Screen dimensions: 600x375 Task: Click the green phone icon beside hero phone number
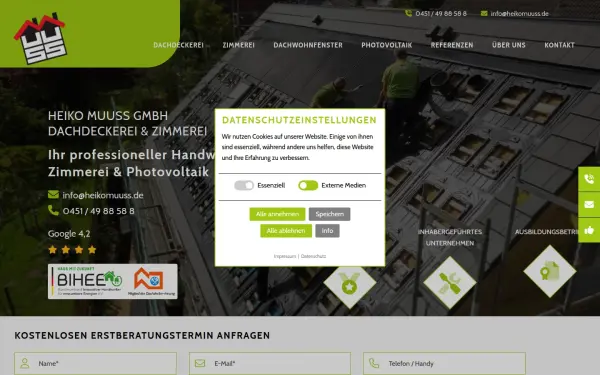click(53, 210)
